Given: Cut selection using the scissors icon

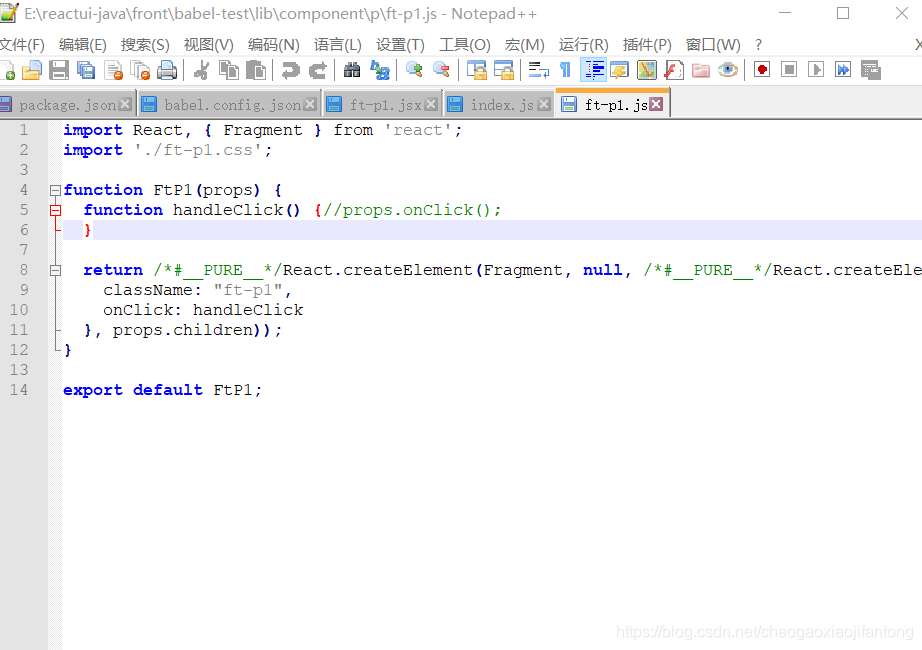Looking at the screenshot, I should click(x=201, y=70).
